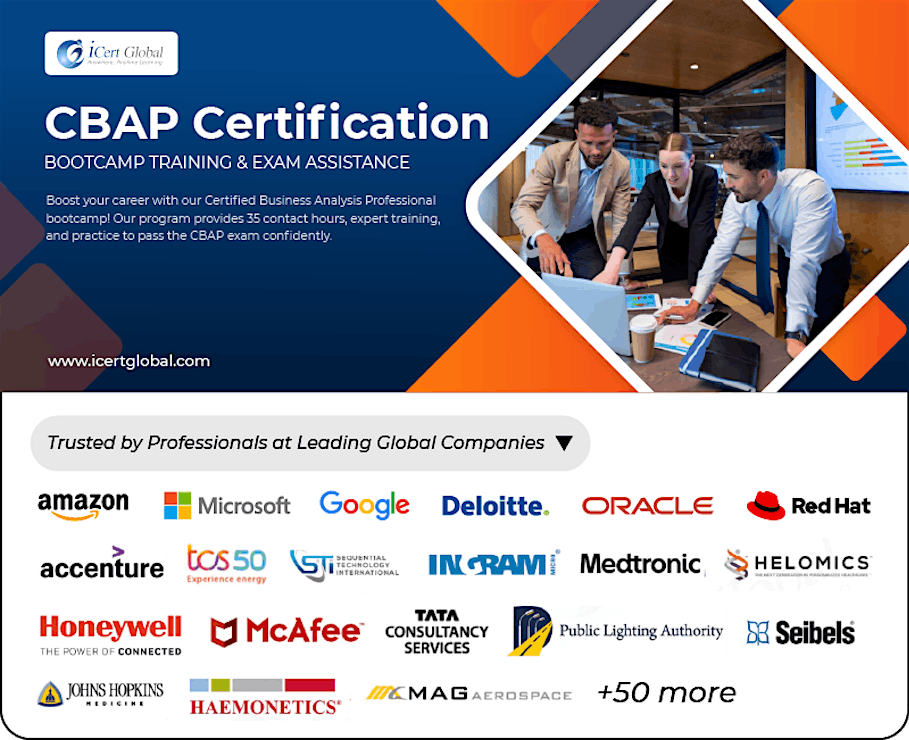The image size is (909, 740).
Task: Open the www.icertglobal.com link
Action: point(128,360)
